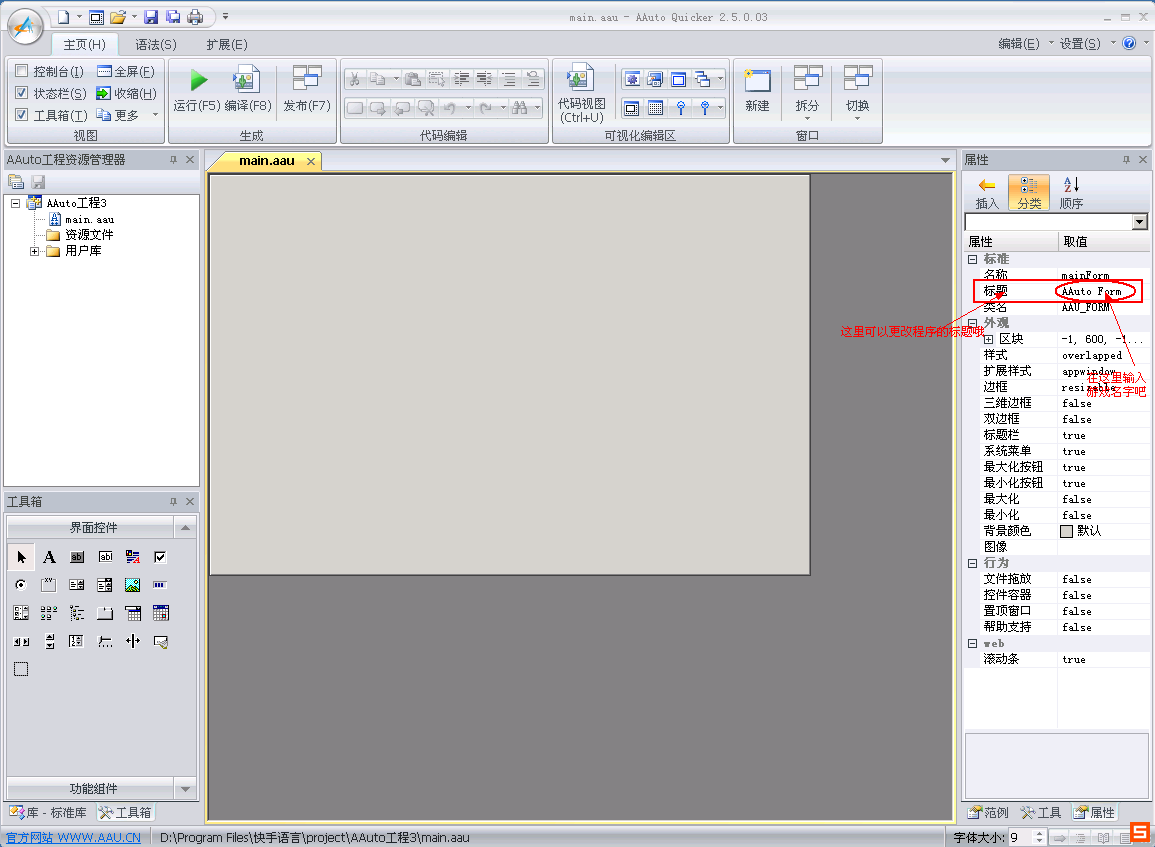1155x847 pixels.
Task: Expand the 用户库 folder node
Action: [x=35, y=251]
